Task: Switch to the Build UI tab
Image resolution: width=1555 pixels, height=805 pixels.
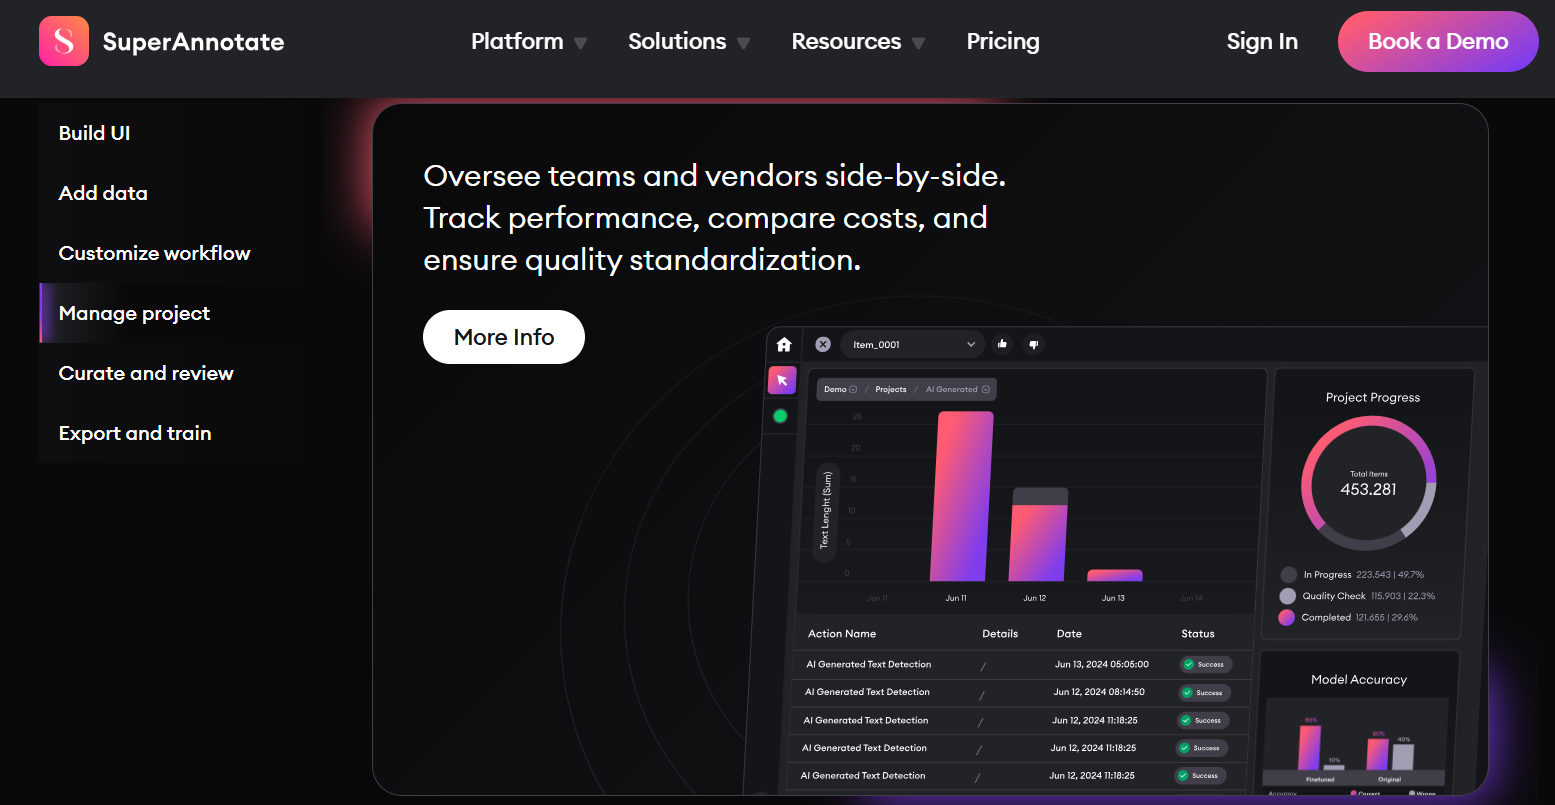Action: [94, 133]
